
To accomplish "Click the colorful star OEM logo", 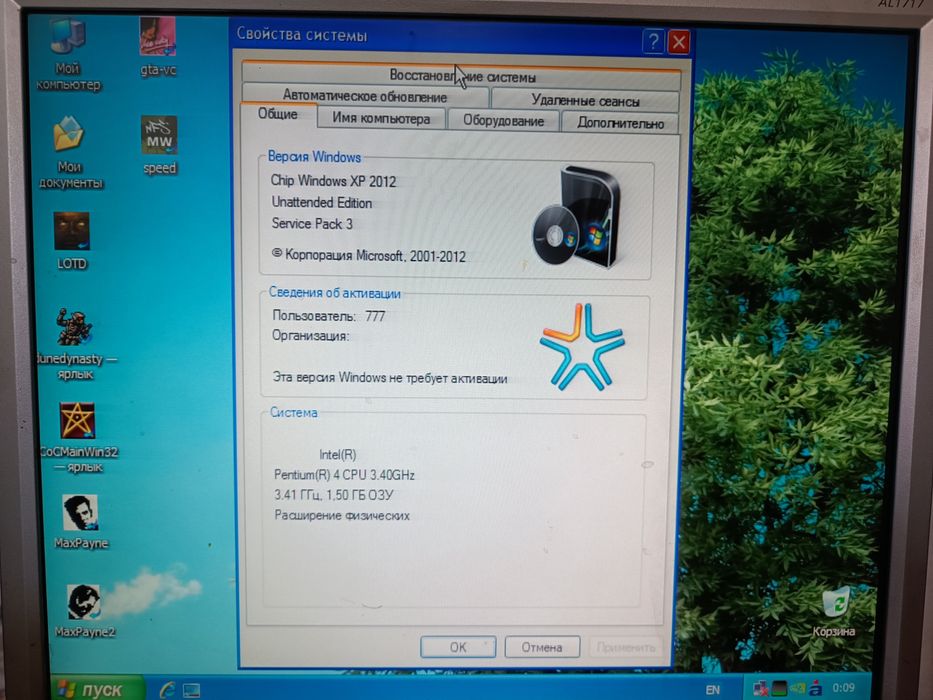I will (x=582, y=346).
